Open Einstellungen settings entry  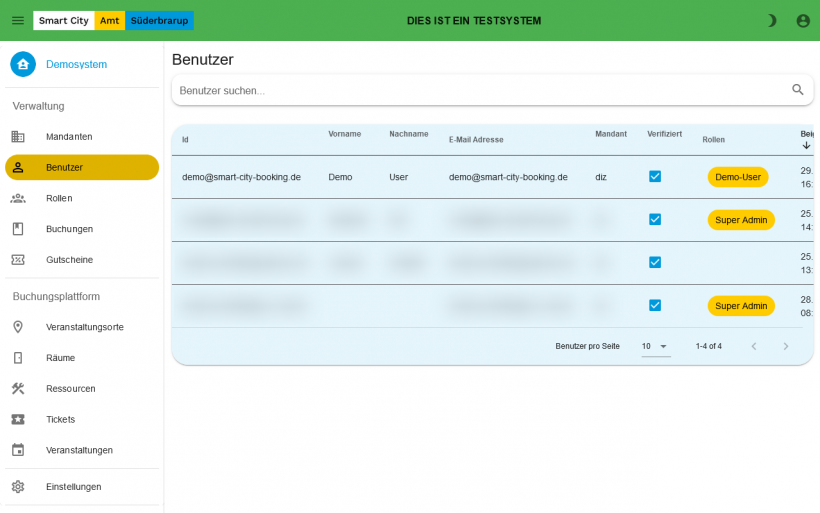pos(73,487)
